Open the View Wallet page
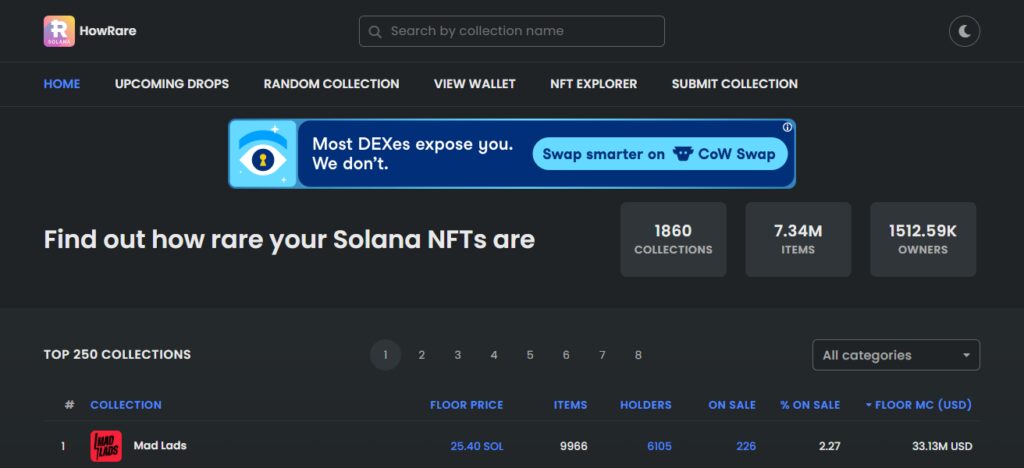1024x468 pixels. pos(474,84)
